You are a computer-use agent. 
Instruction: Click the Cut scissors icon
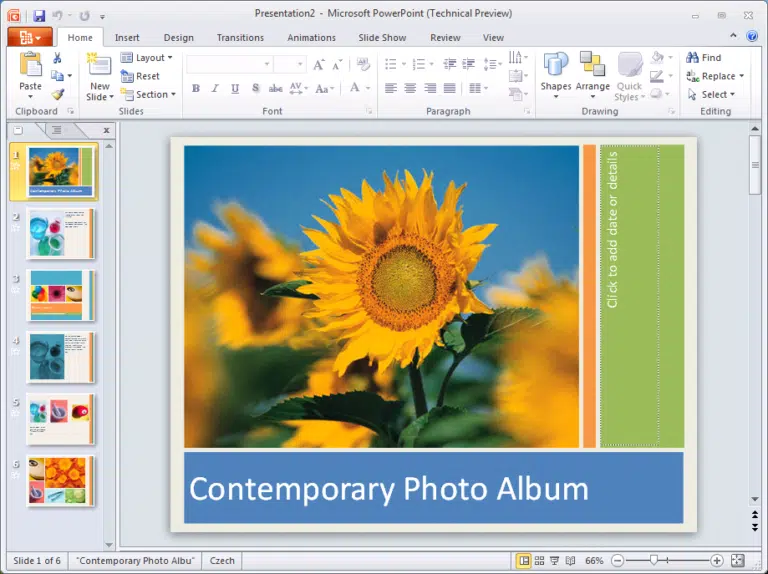pyautogui.click(x=57, y=58)
